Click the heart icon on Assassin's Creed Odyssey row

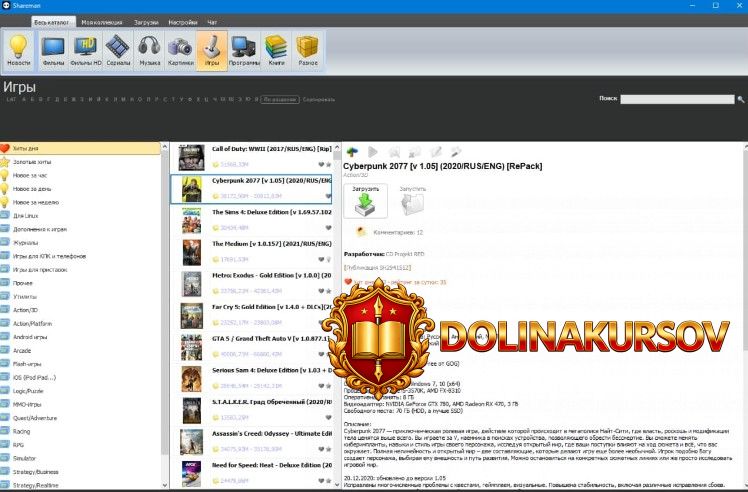tap(321, 449)
